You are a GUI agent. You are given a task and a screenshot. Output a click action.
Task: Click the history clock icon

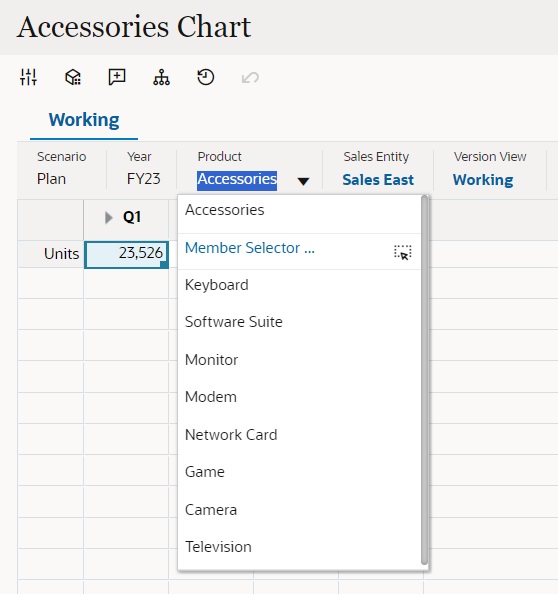coord(206,77)
